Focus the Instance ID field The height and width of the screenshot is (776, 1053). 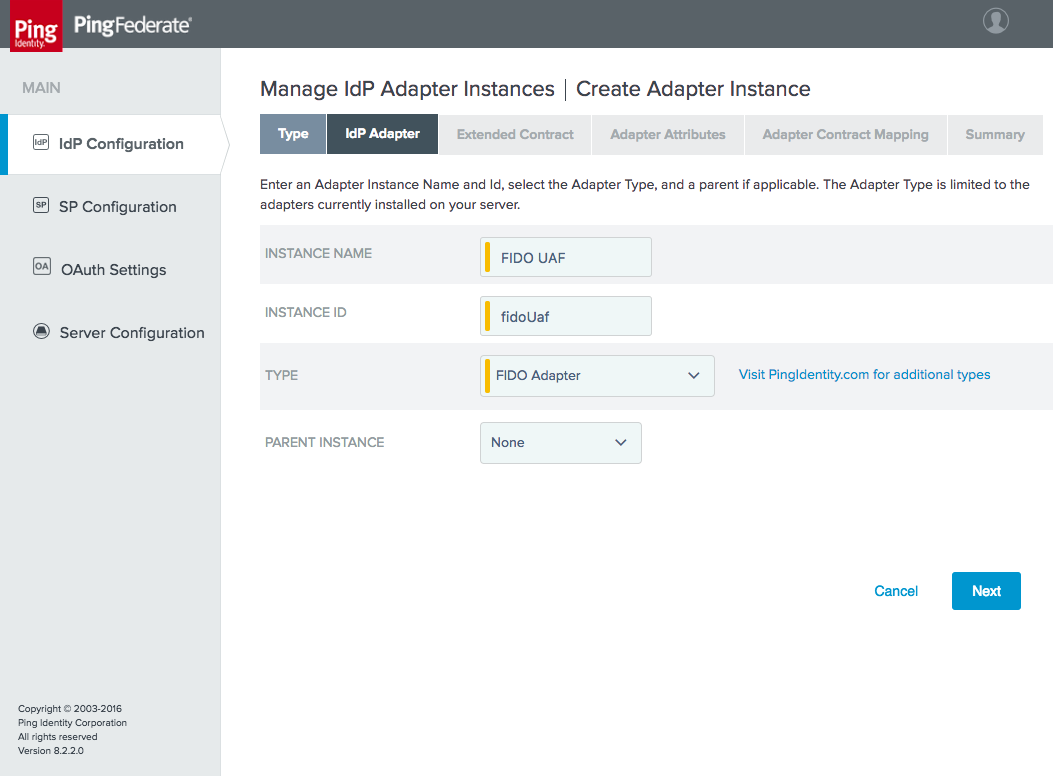pyautogui.click(x=565, y=316)
